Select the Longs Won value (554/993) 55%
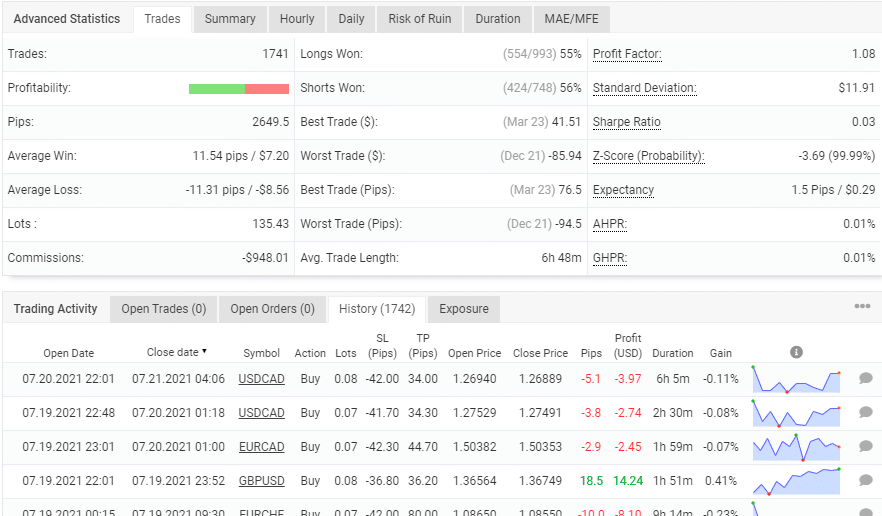882x516 pixels. coord(542,54)
